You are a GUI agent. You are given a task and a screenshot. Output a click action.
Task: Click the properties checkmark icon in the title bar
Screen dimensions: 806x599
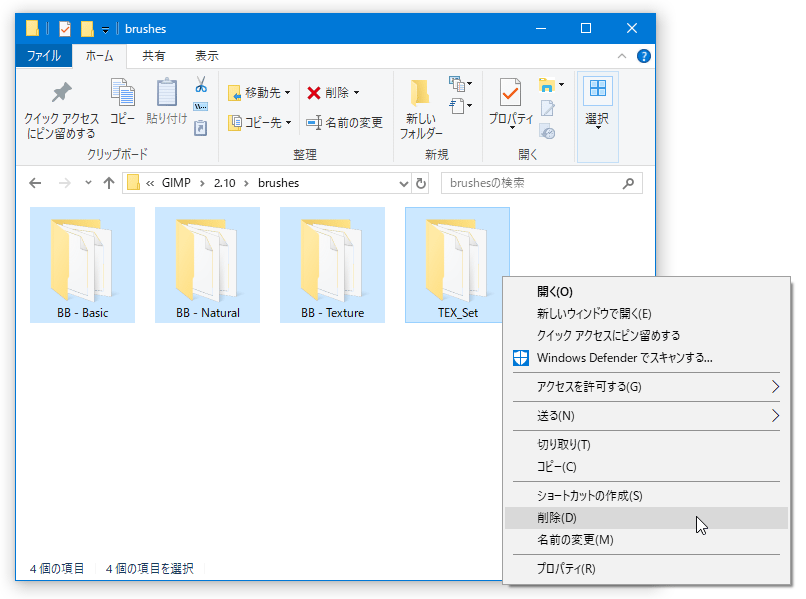point(65,29)
